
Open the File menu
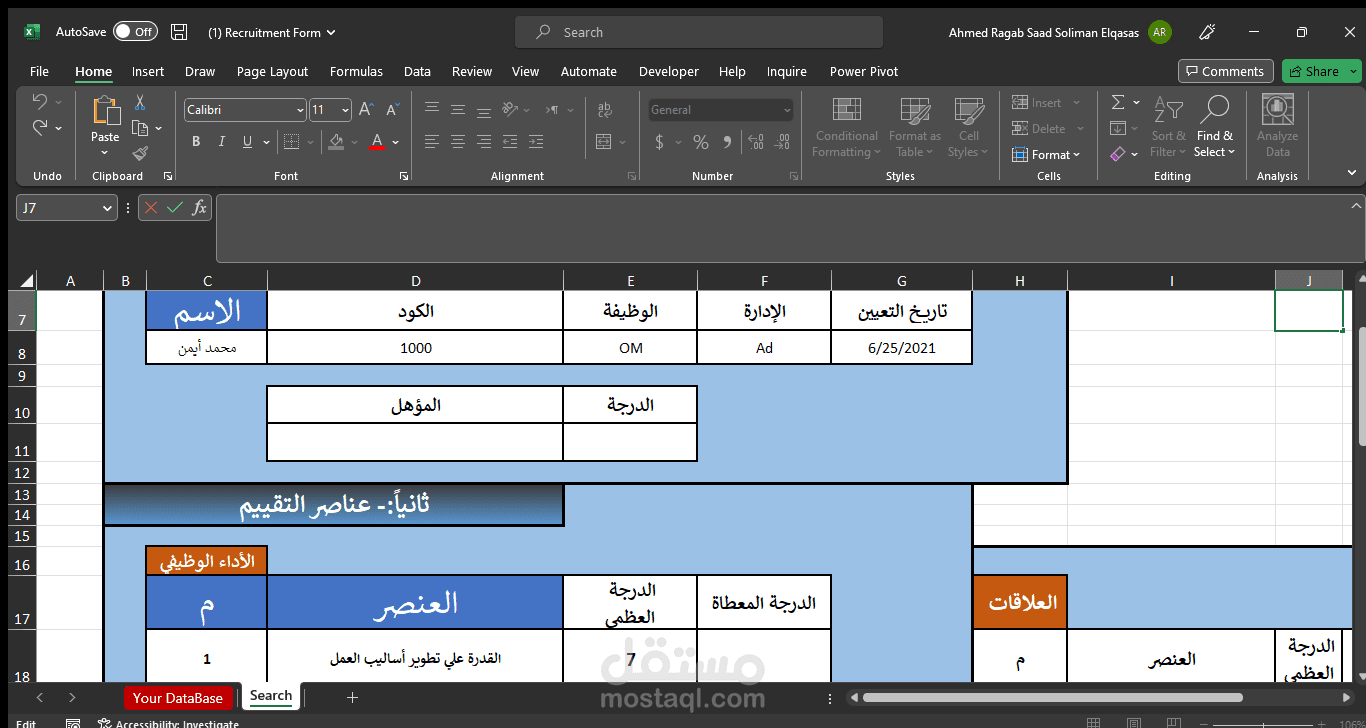(x=39, y=71)
